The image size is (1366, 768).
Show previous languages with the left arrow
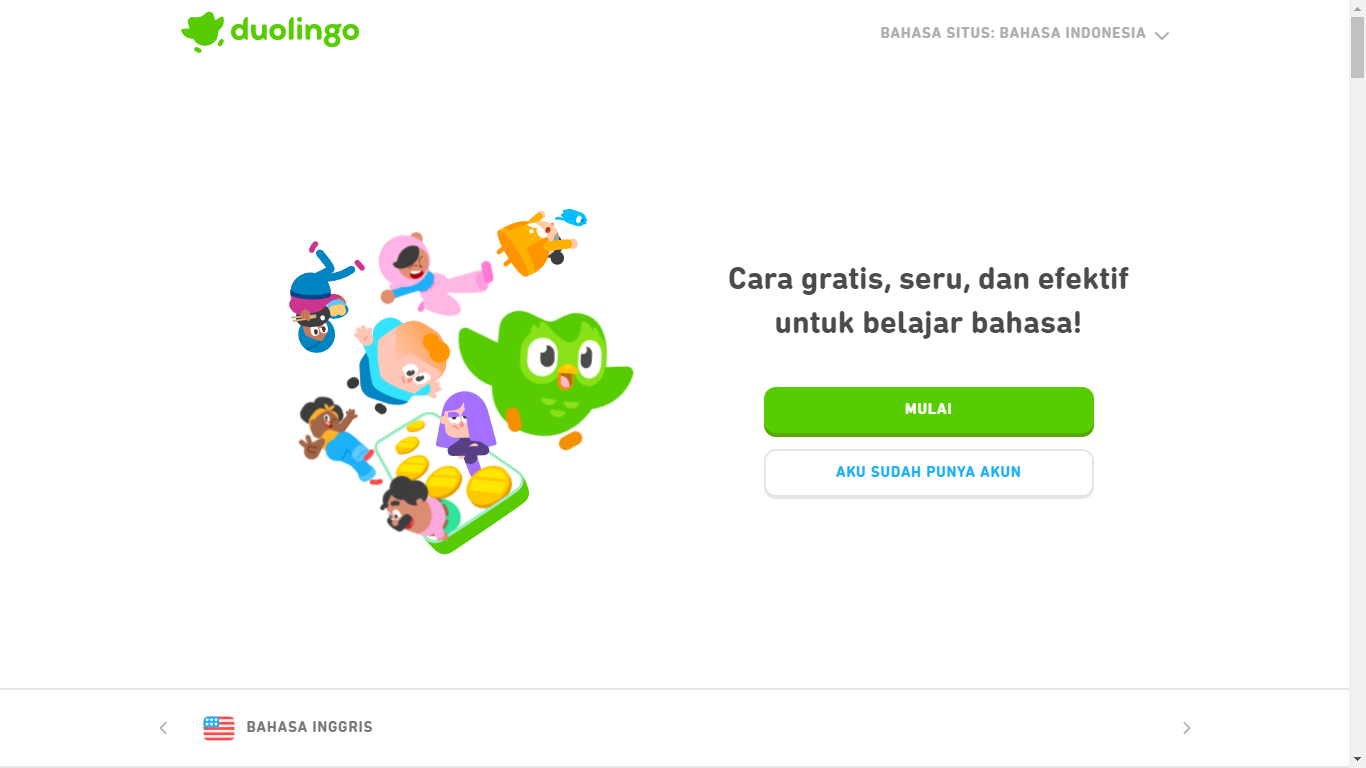[x=163, y=728]
